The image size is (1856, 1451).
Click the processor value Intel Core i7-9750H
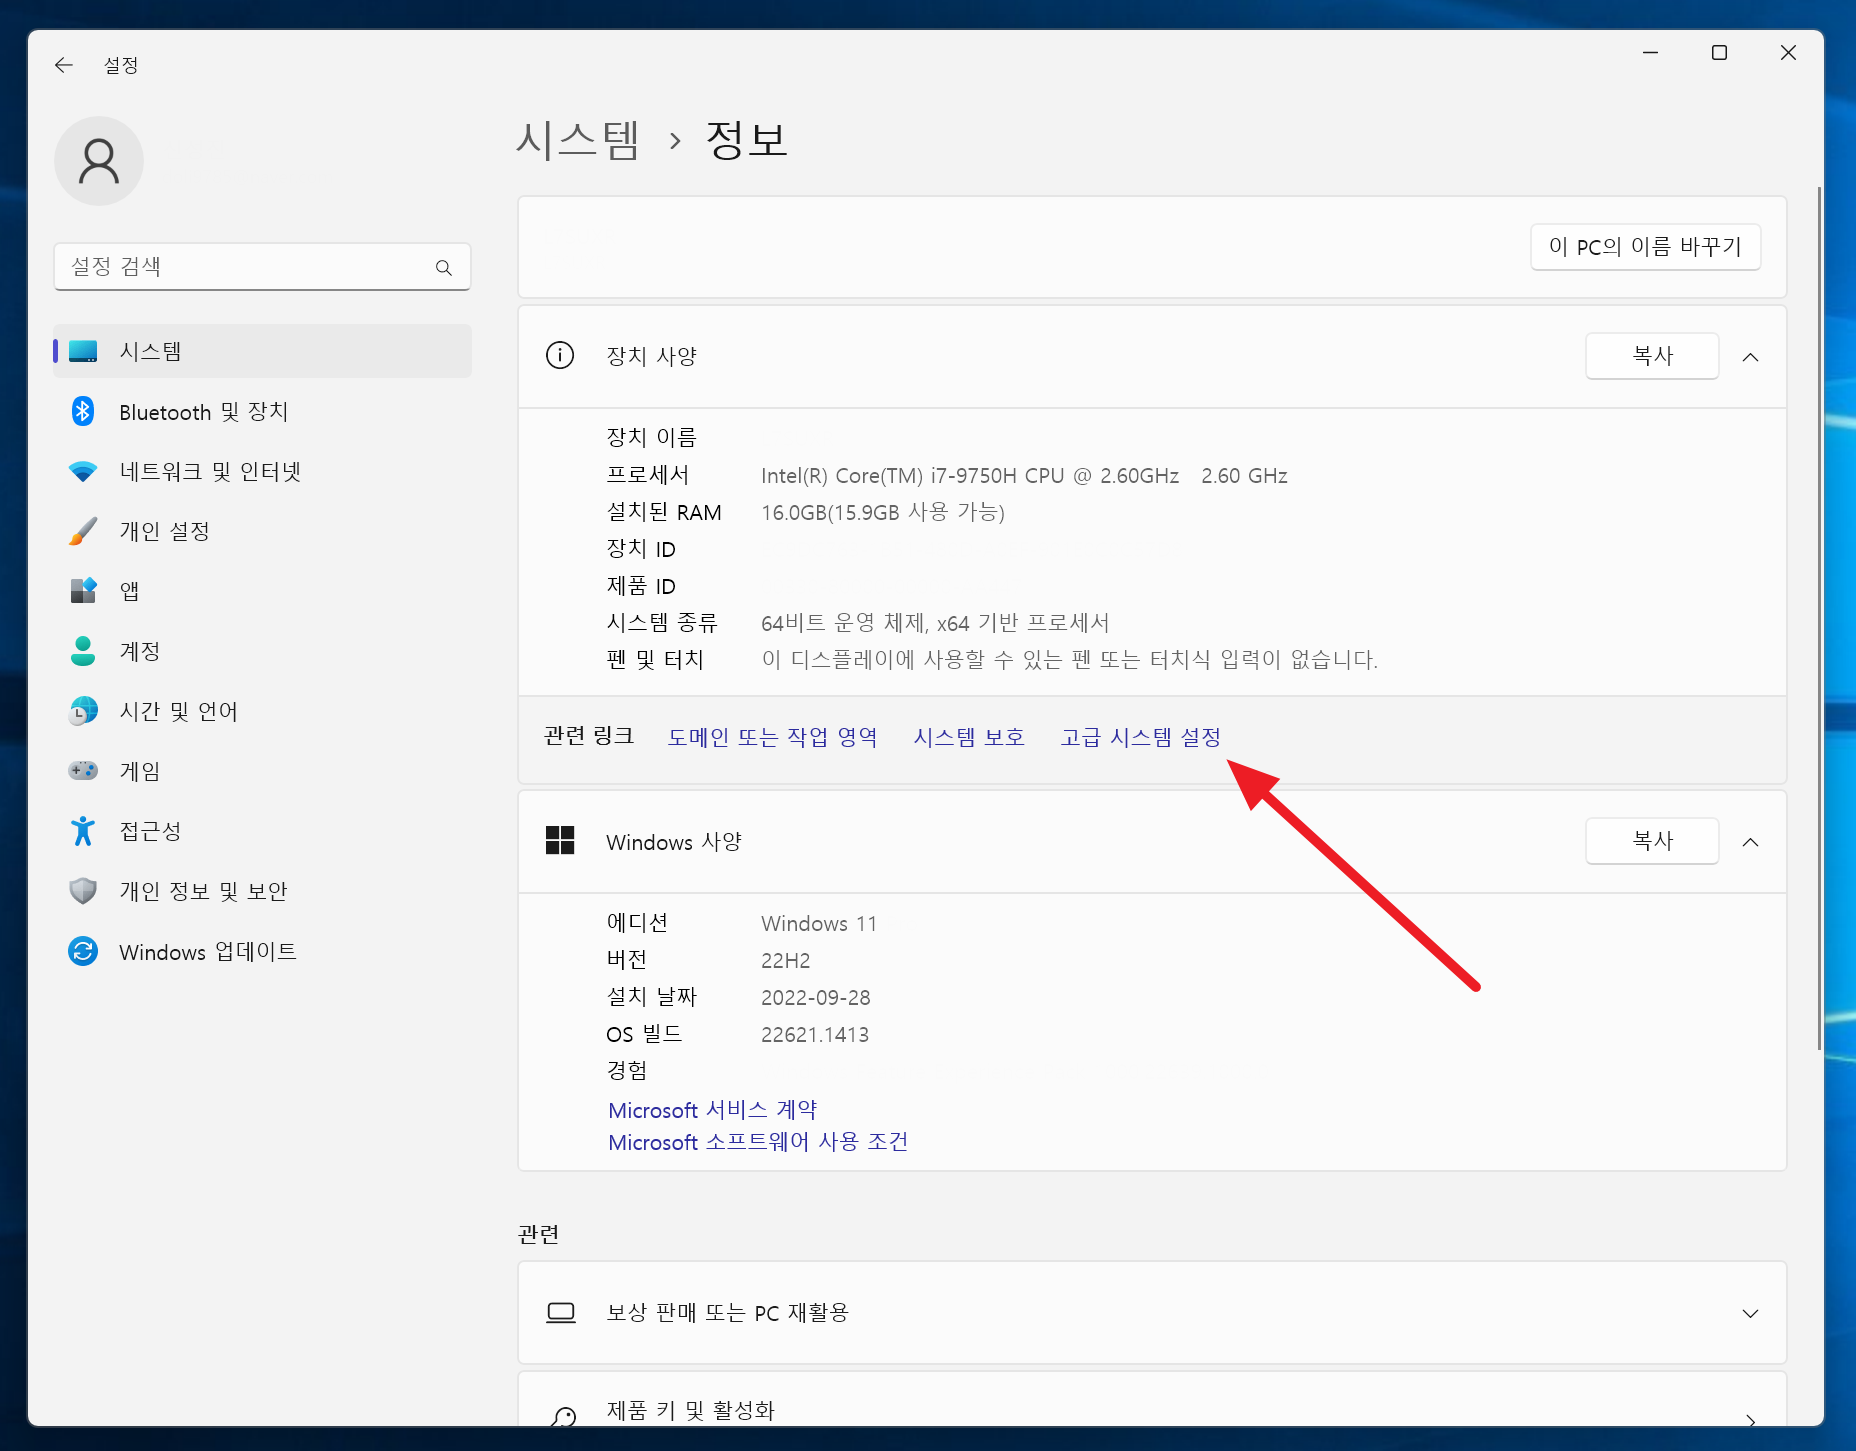tap(1024, 476)
